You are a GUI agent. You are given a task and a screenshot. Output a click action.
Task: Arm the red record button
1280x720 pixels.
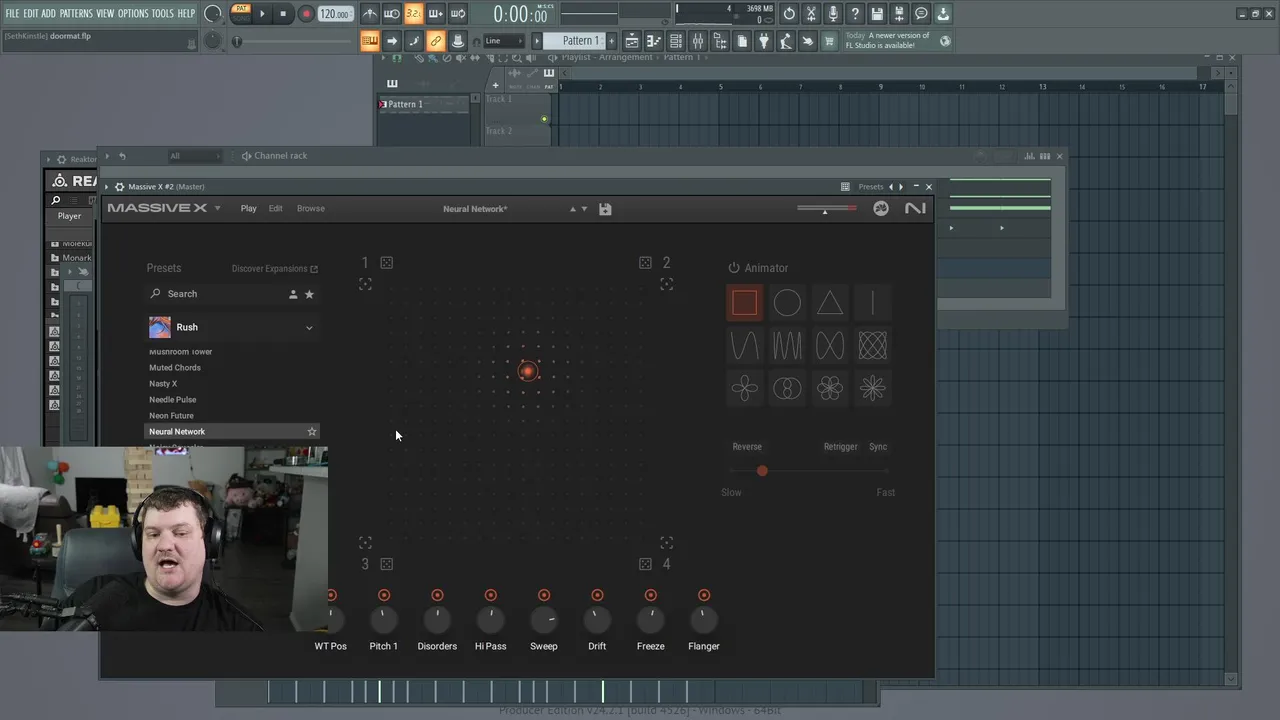point(306,14)
